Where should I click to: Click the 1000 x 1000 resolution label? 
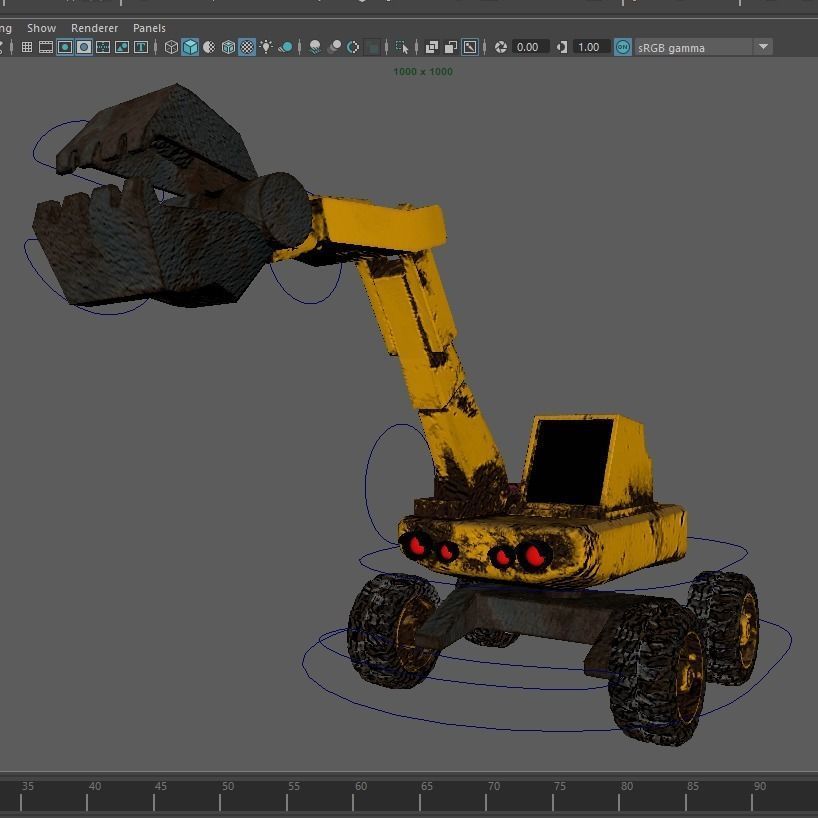point(423,72)
